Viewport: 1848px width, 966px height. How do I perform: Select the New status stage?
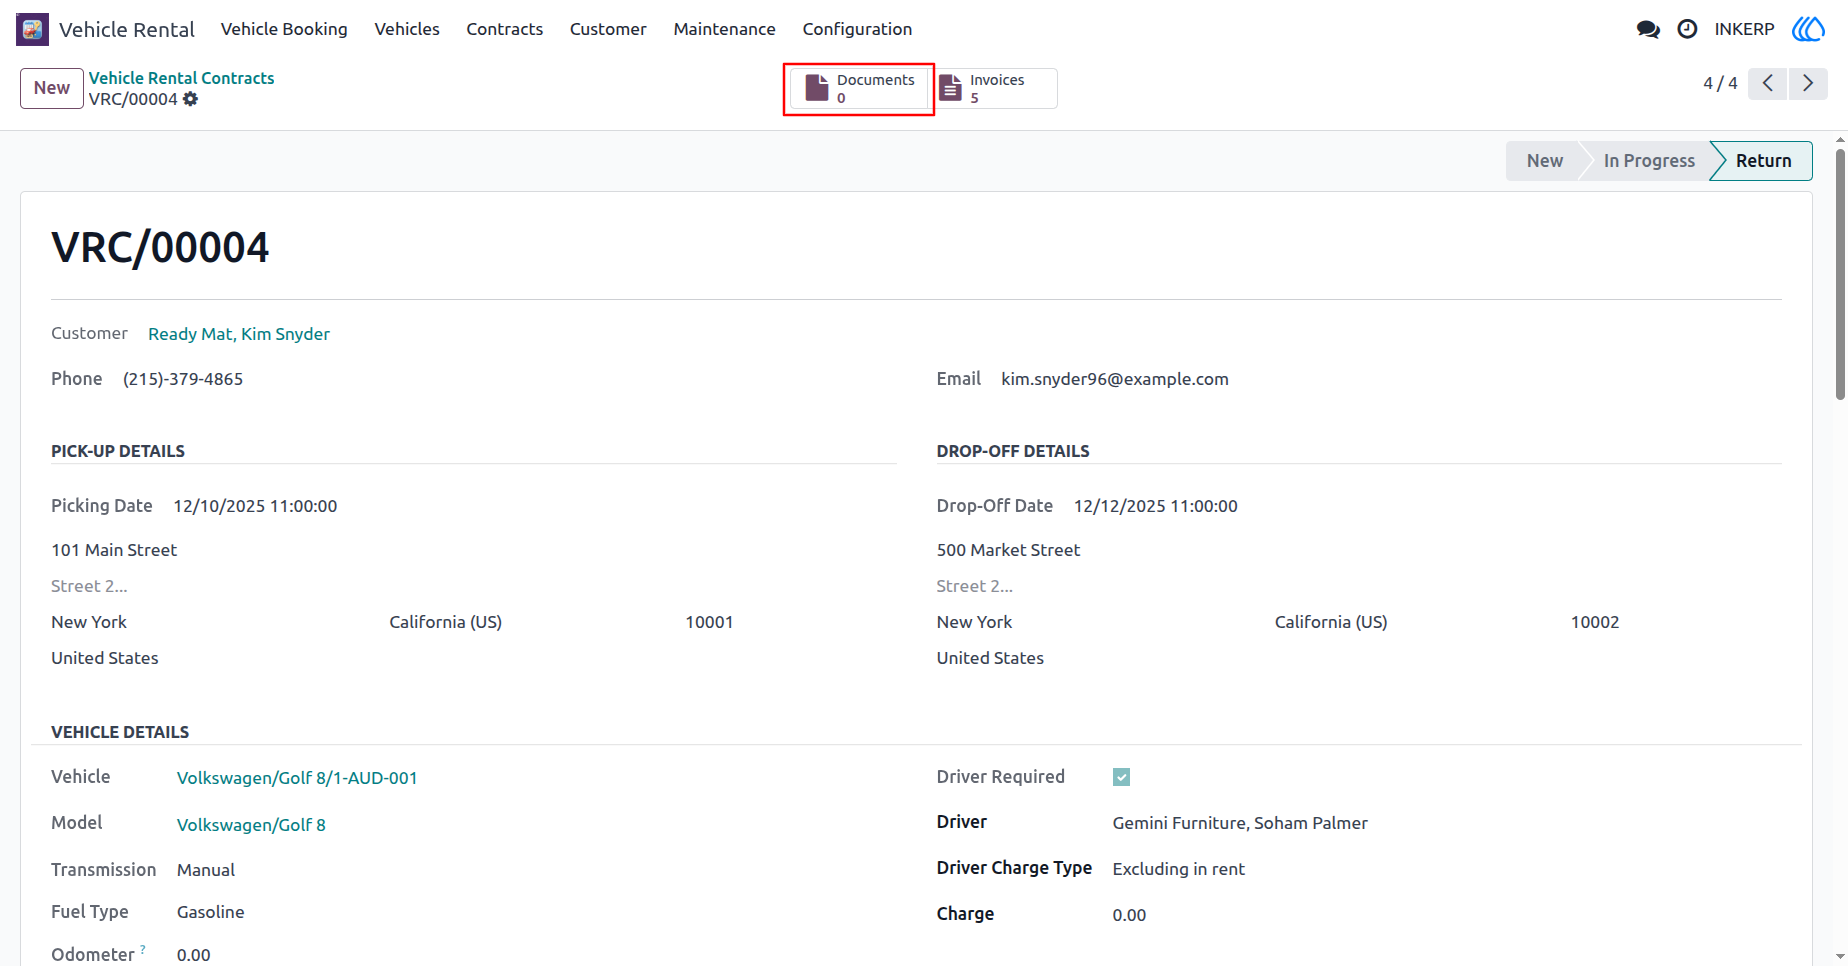(x=1544, y=161)
